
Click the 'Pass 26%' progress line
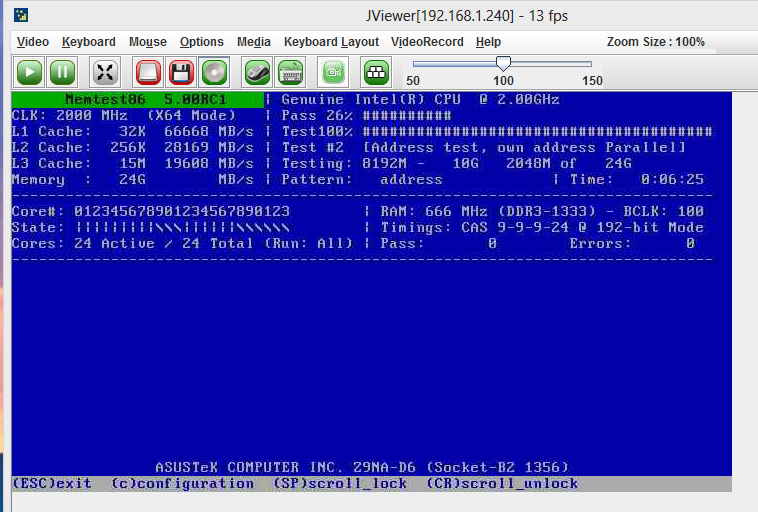click(x=366, y=116)
